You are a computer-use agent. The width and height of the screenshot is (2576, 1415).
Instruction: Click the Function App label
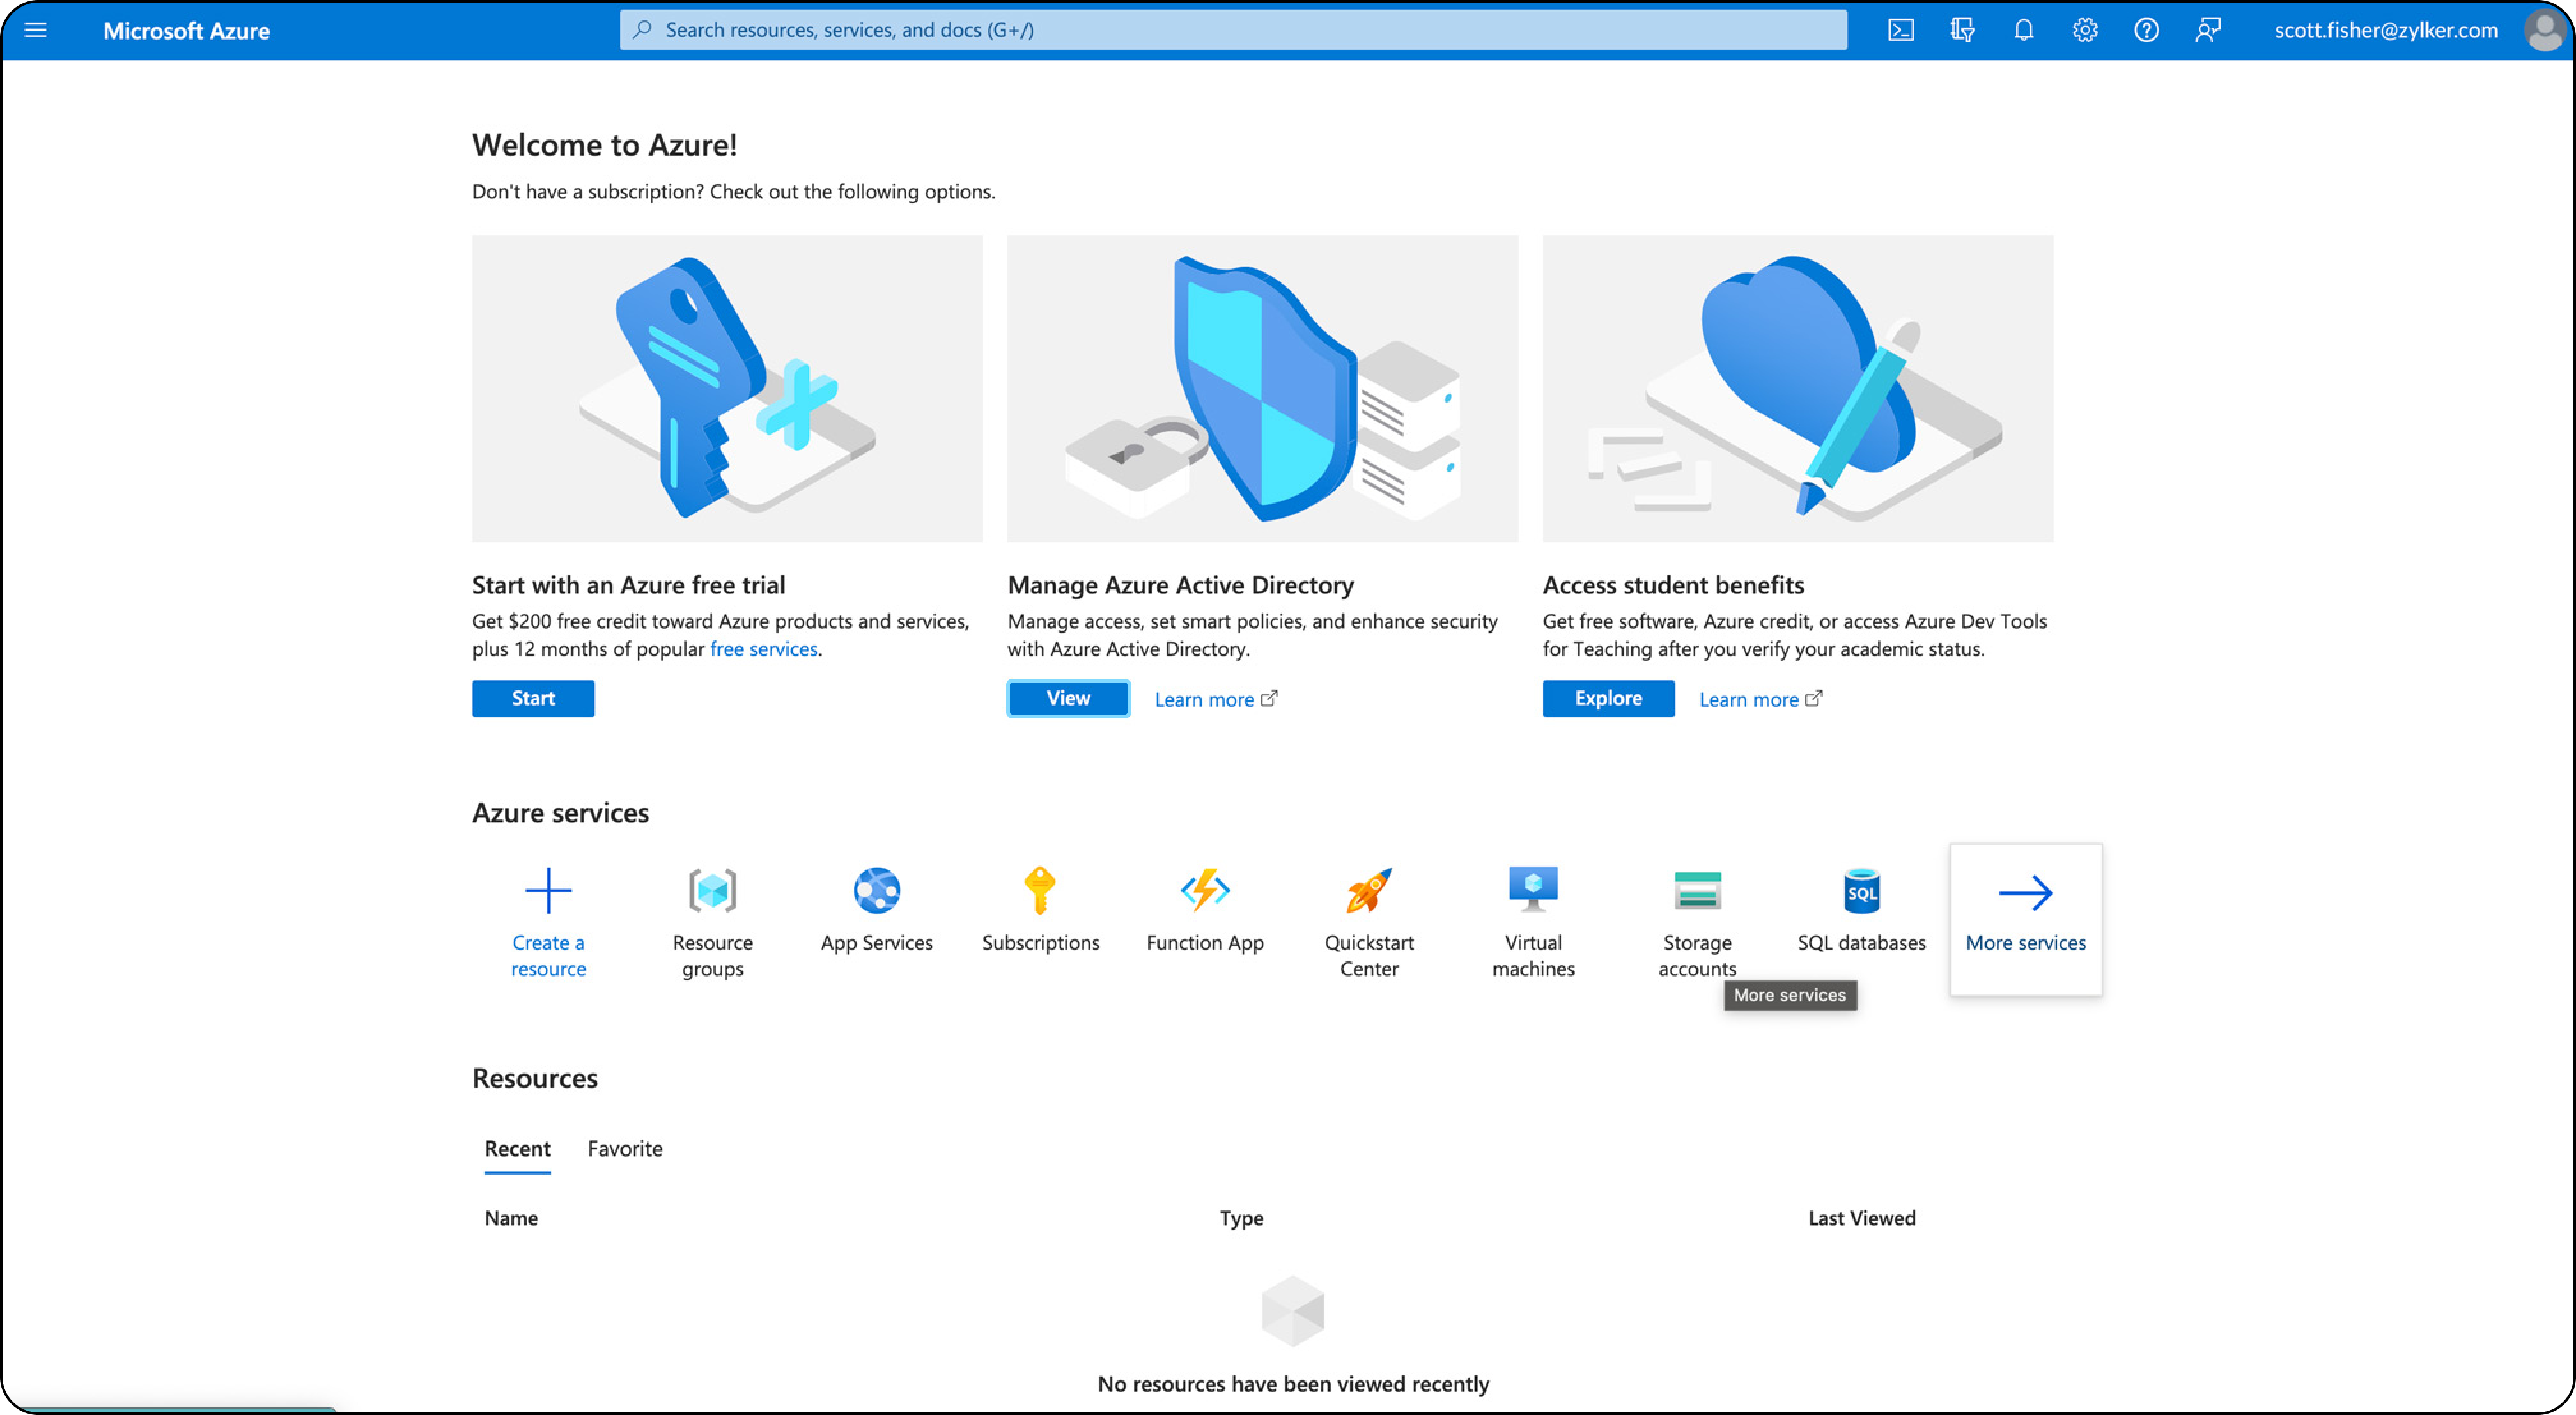[1205, 942]
